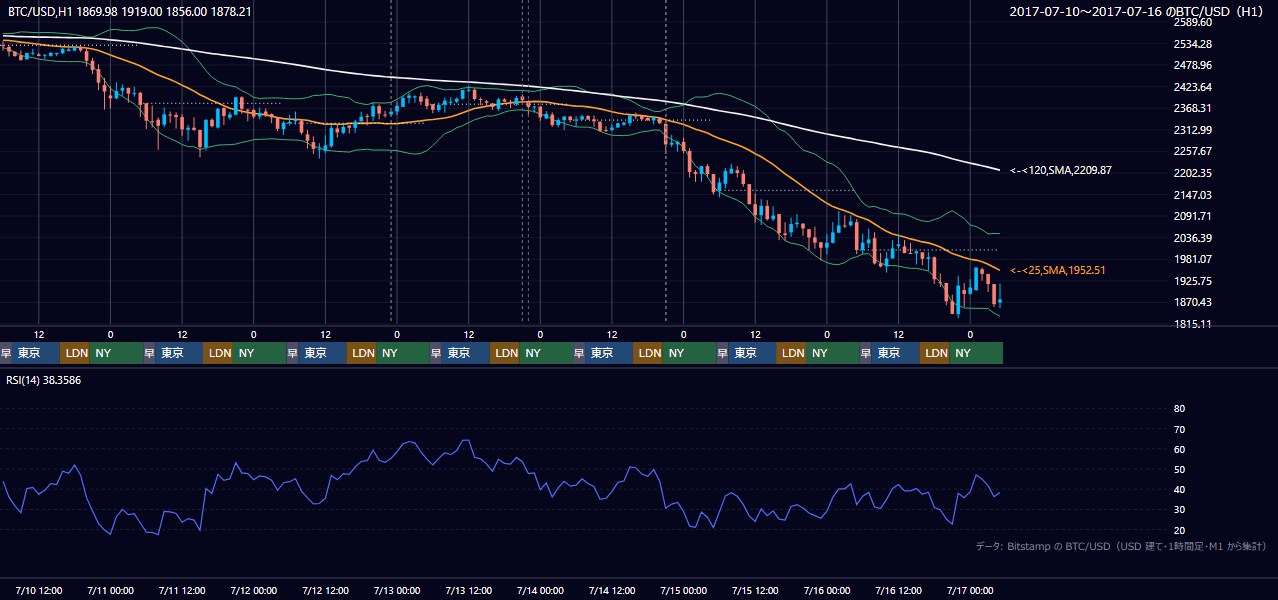1278x600 pixels.
Task: Click the 2257.67 price axis label
Action: pyautogui.click(x=1193, y=151)
